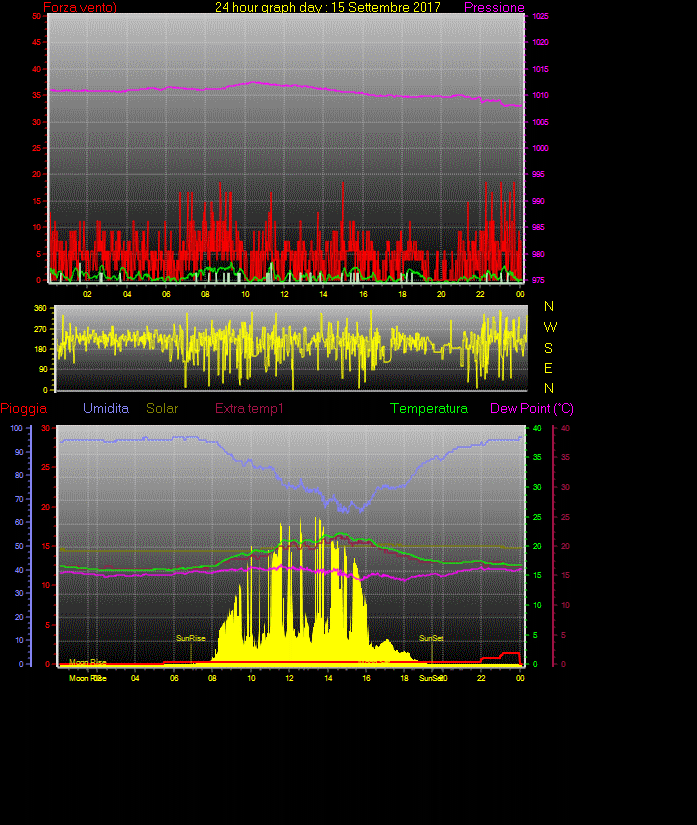This screenshot has height=825, width=697.
Task: Click the '00' hour tick under wind graph
Action: 520,294
